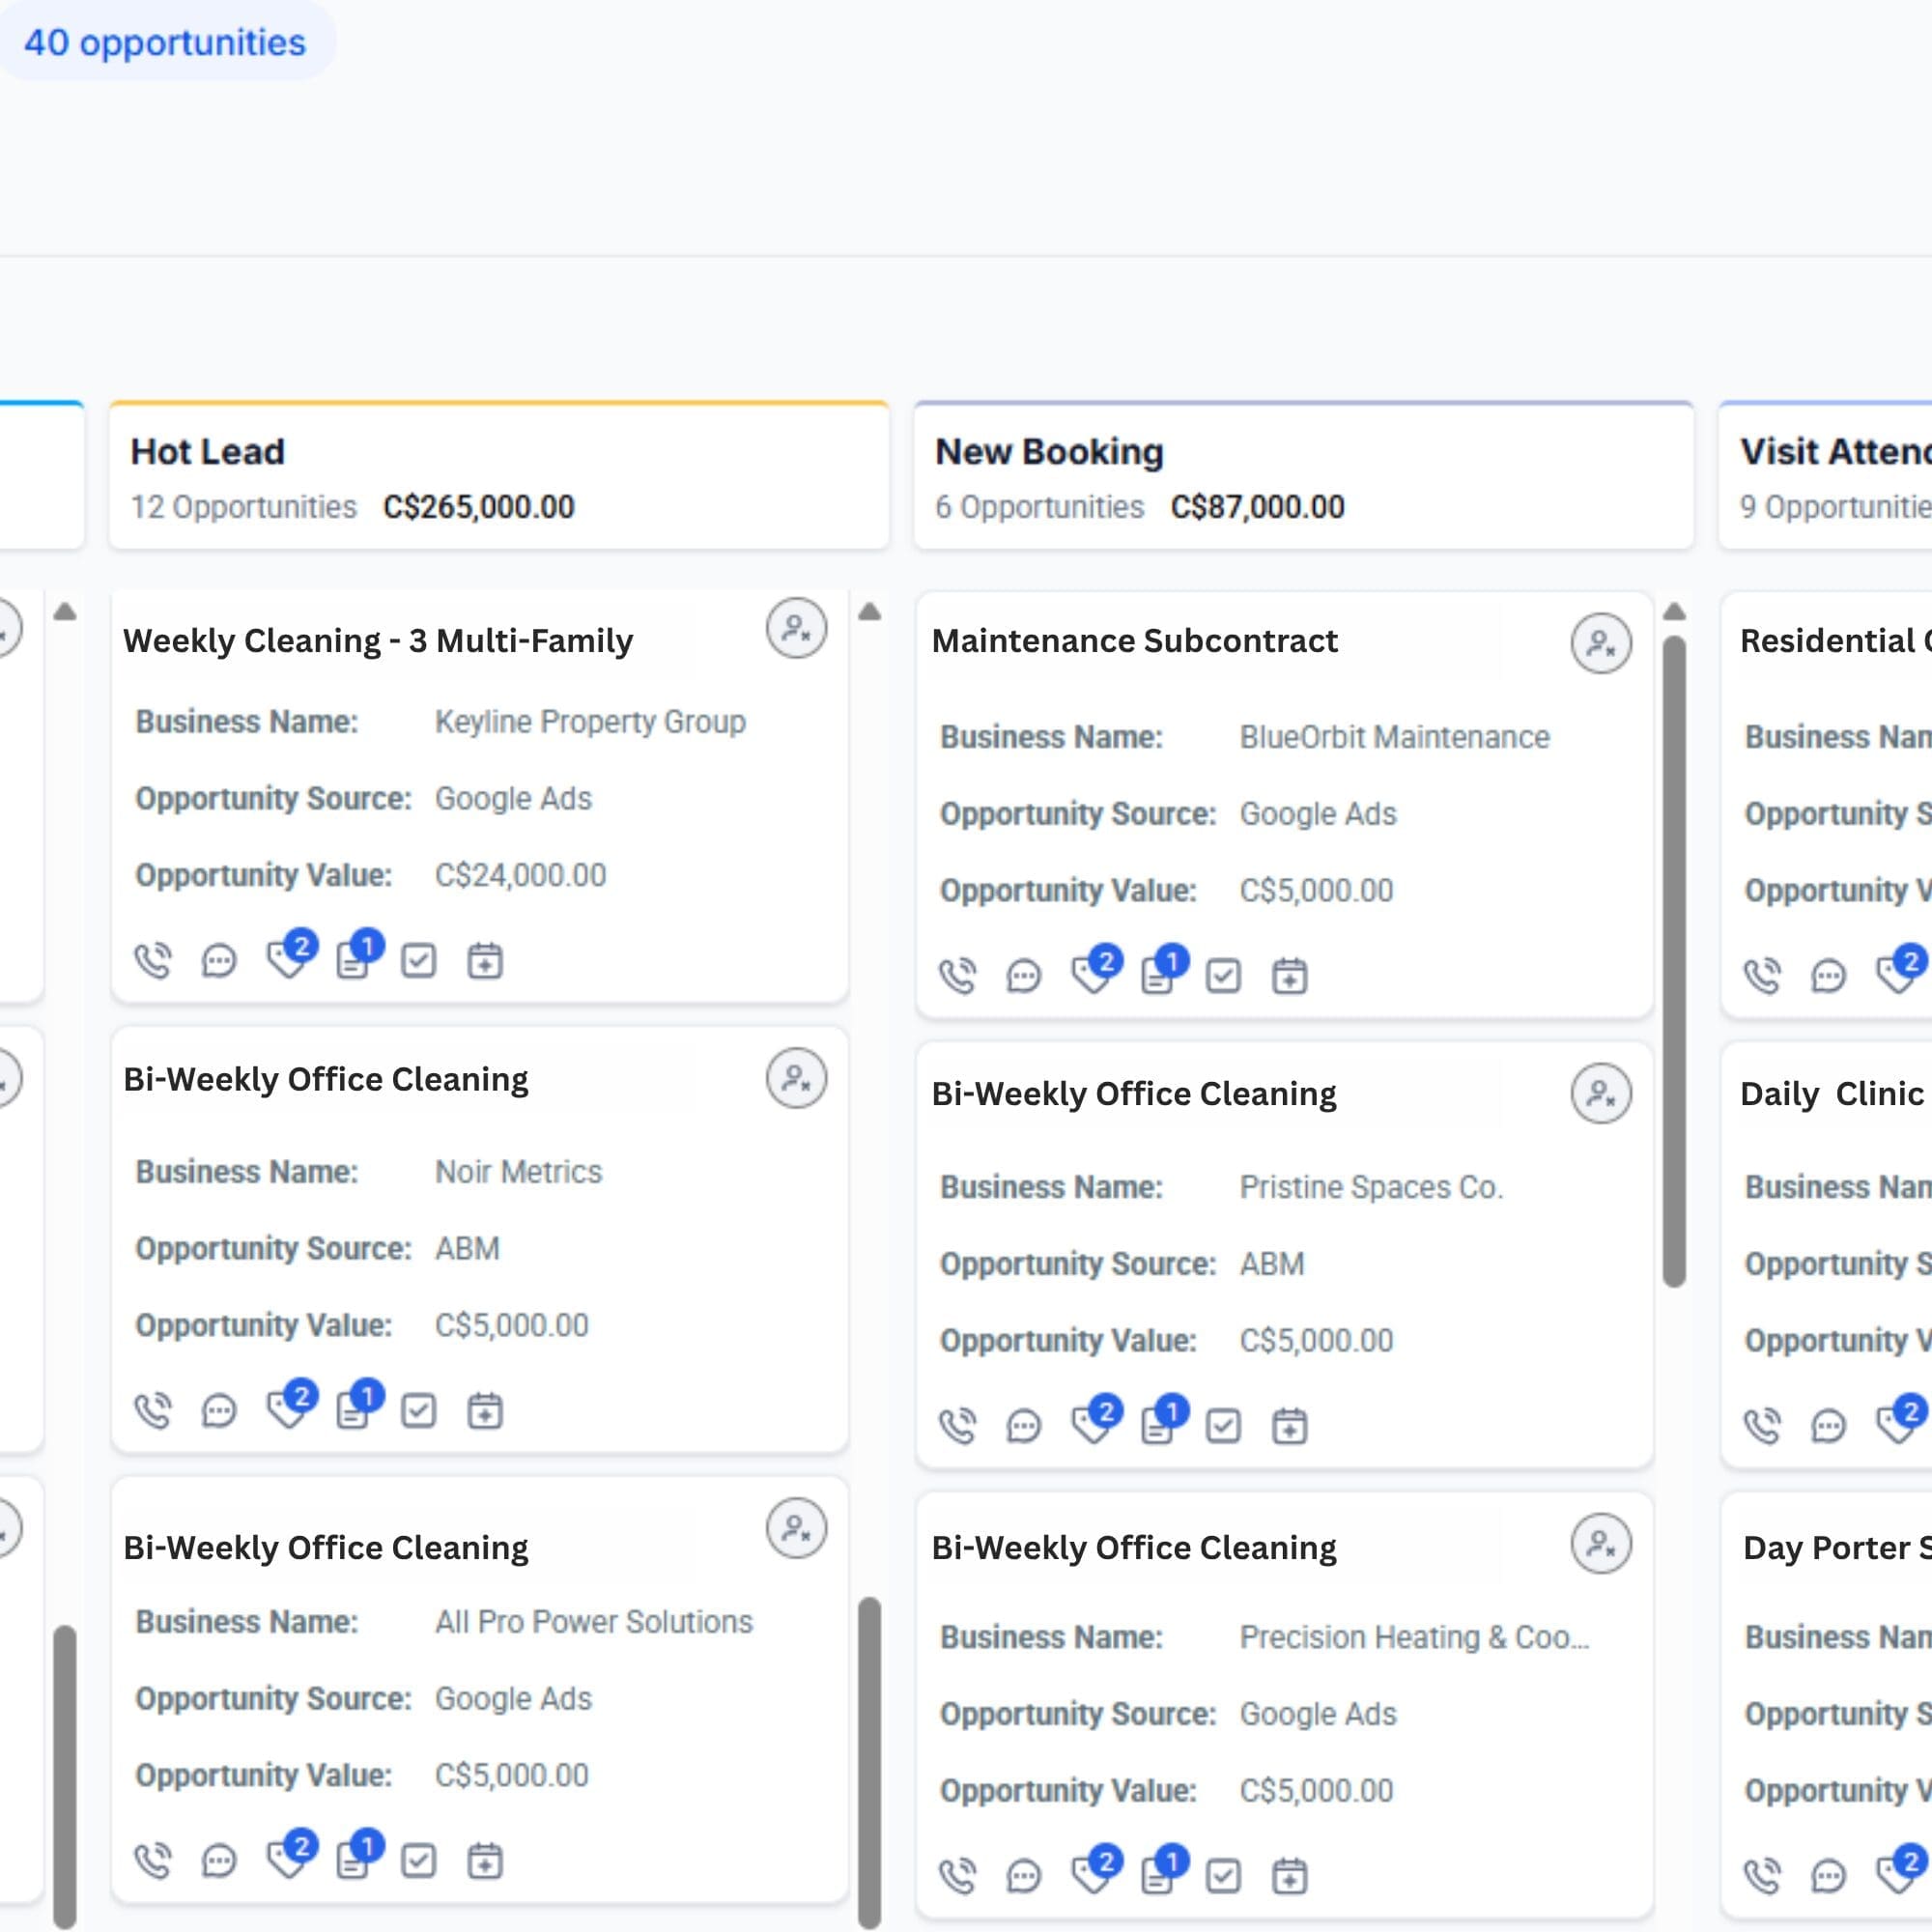The image size is (1932, 1932).
Task: Click the Keyline Property Group business name
Action: 591,722
